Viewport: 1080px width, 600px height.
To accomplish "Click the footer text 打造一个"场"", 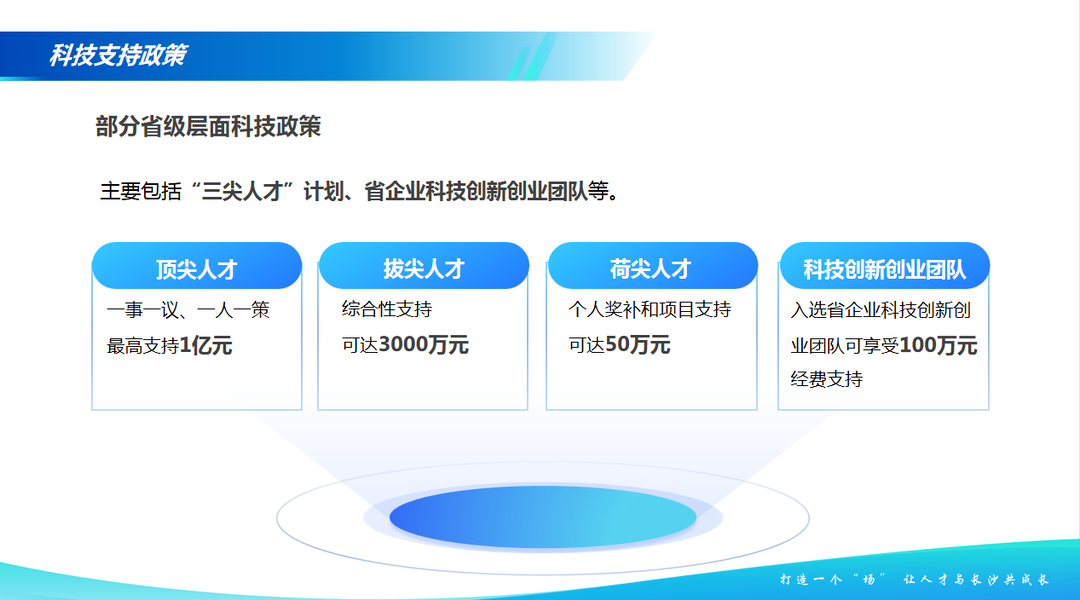I will pos(834,580).
